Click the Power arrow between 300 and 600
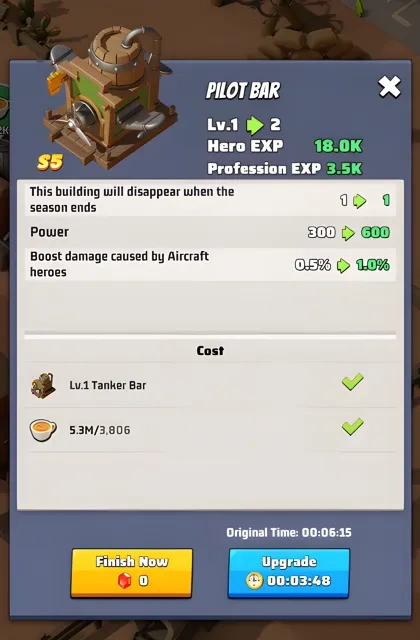 [x=348, y=233]
